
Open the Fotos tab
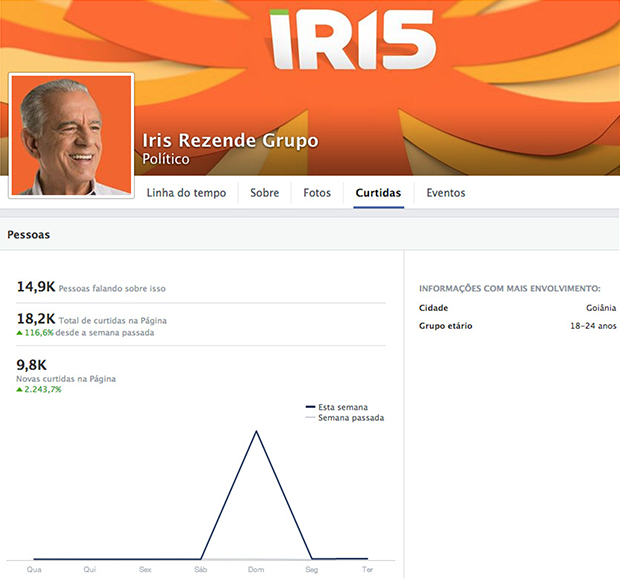click(x=317, y=193)
